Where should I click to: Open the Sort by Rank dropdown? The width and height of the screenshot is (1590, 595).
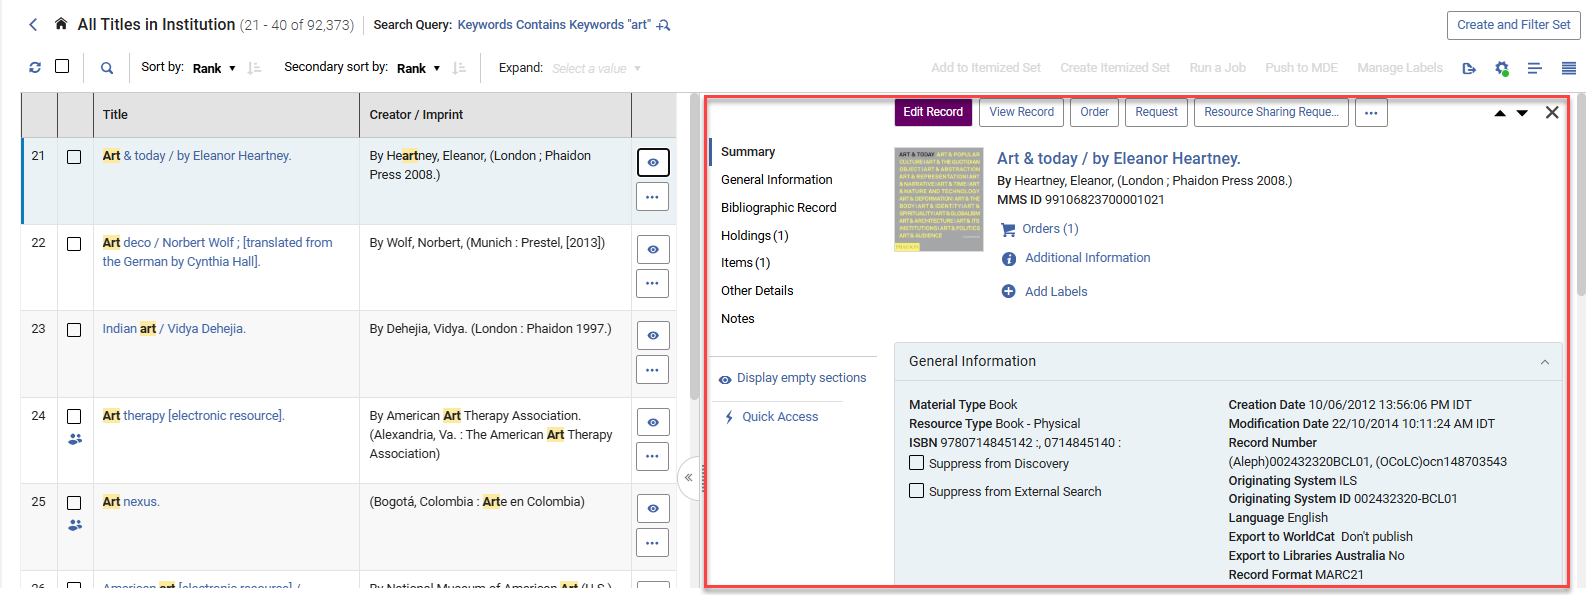214,68
